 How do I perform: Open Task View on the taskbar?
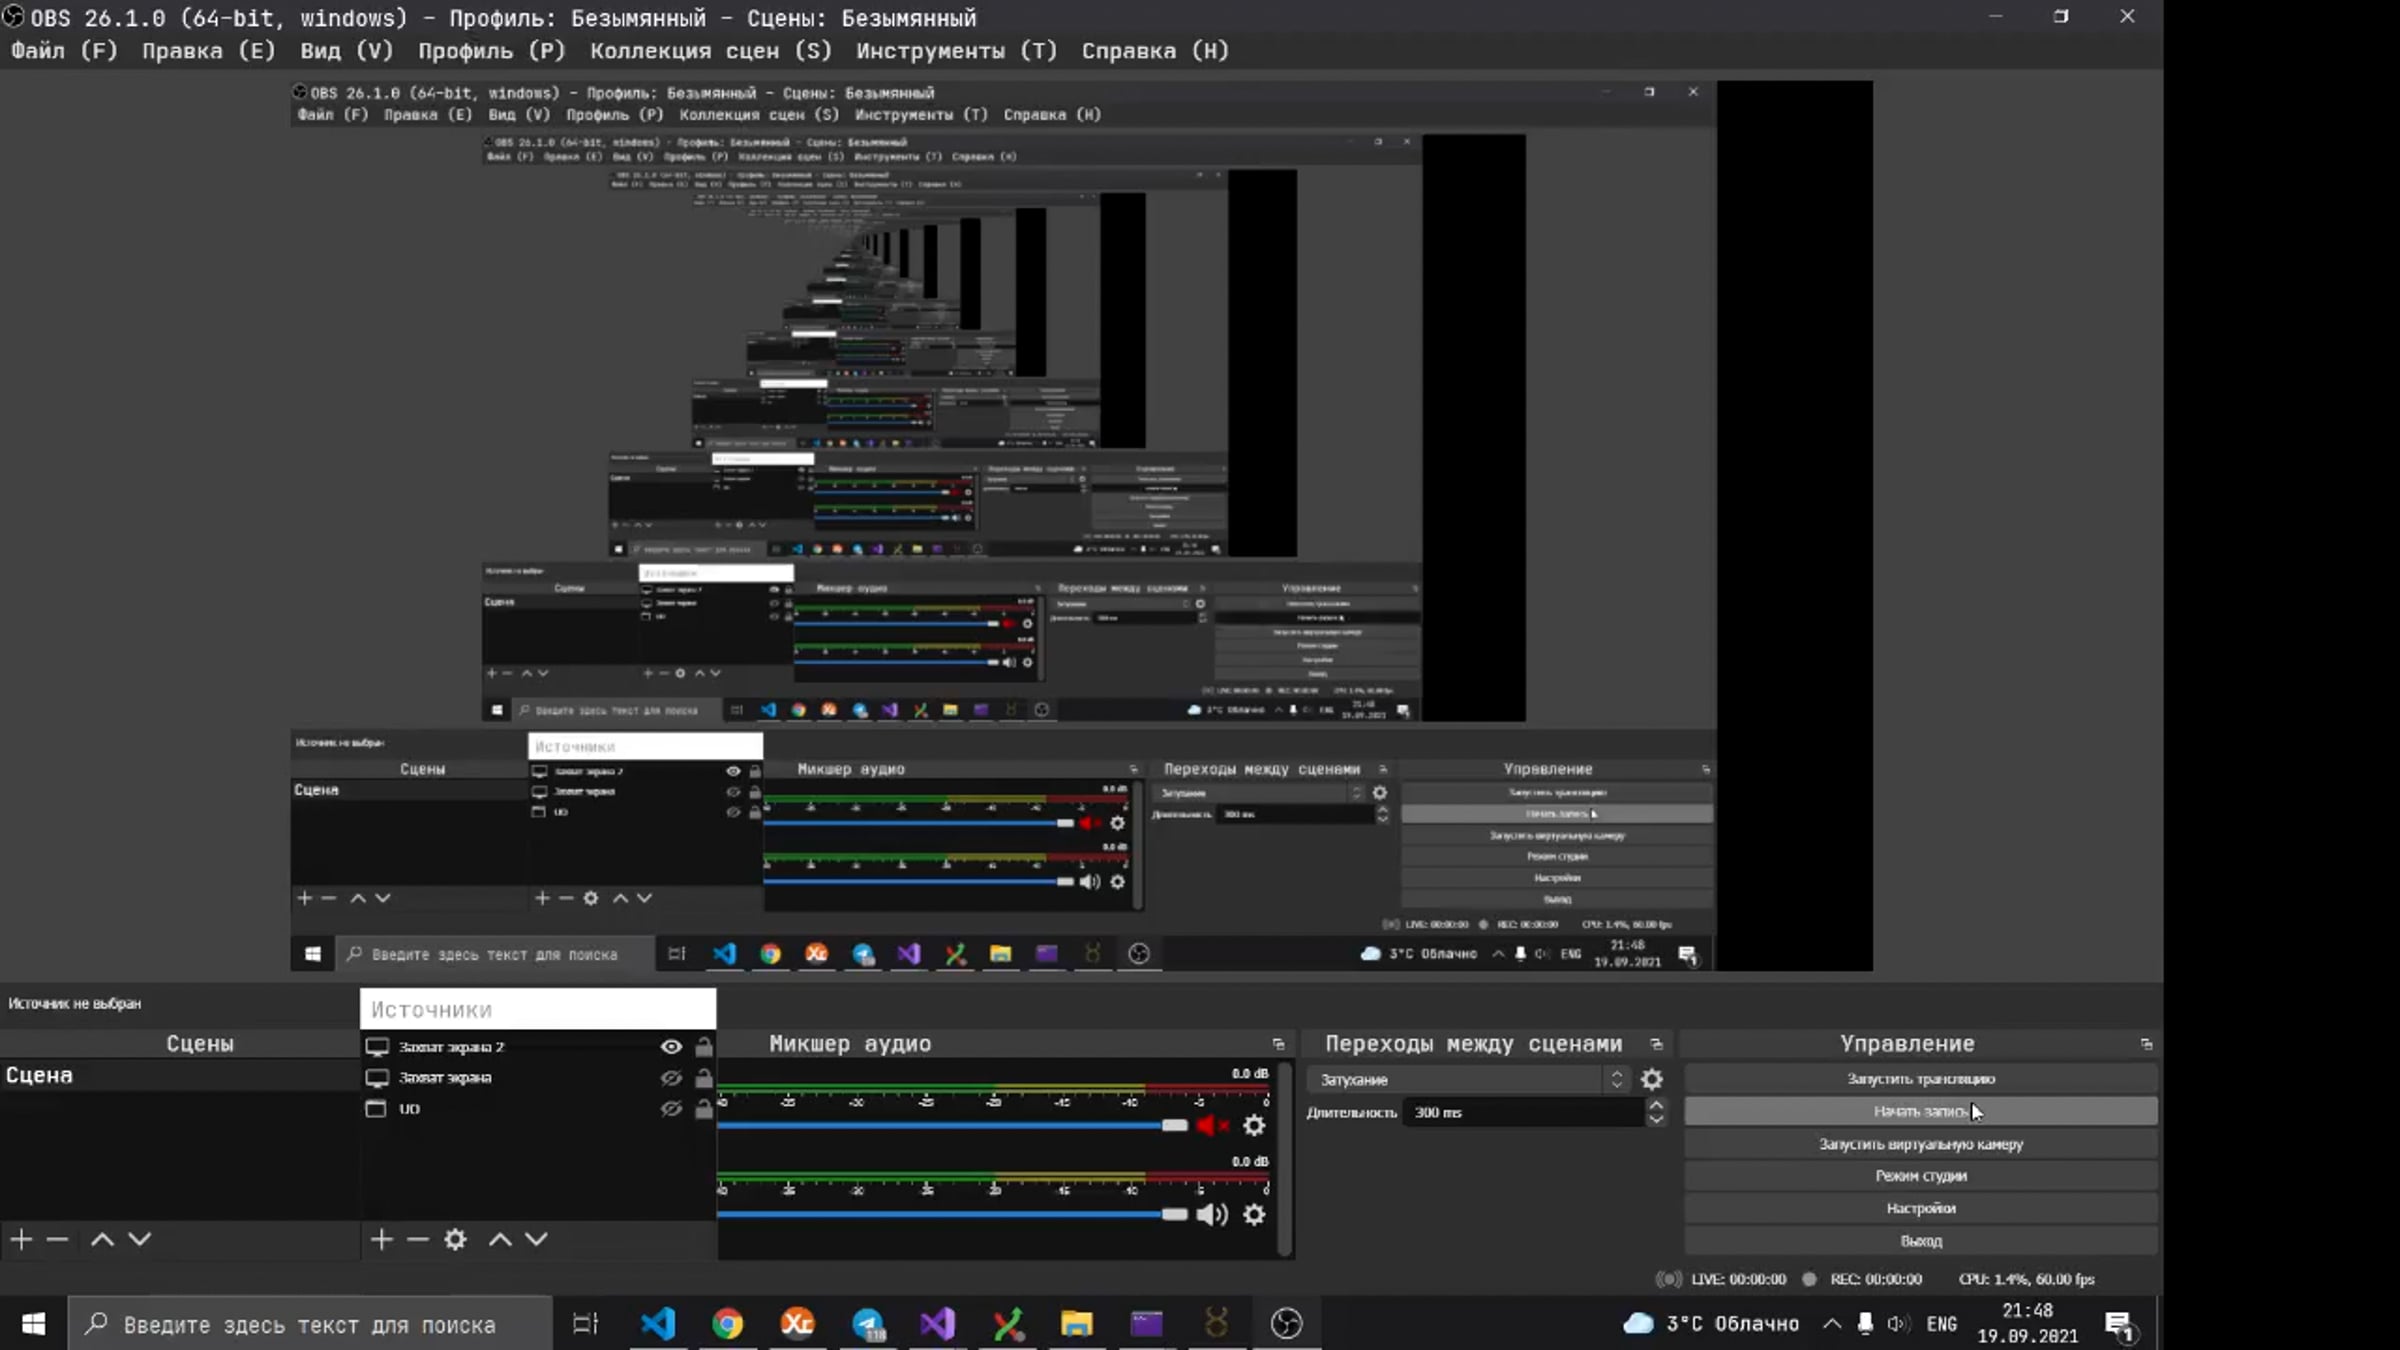click(x=585, y=1324)
